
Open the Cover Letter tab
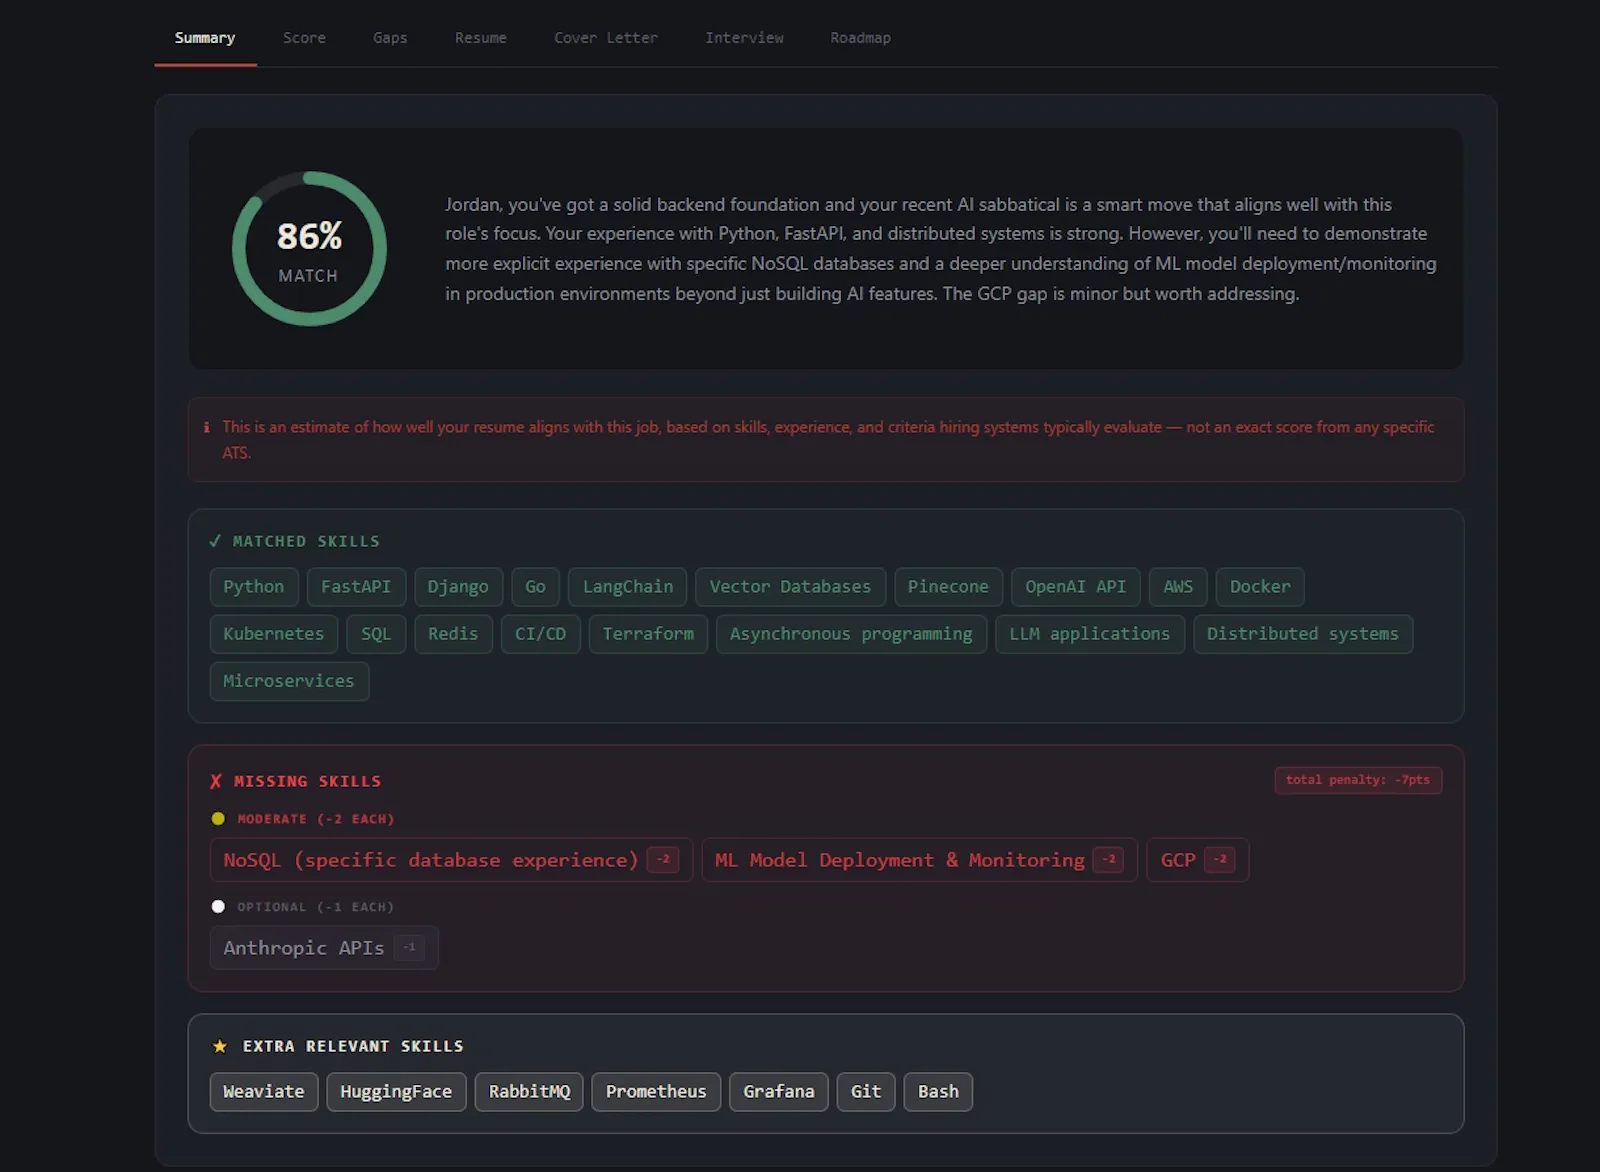[x=606, y=38]
